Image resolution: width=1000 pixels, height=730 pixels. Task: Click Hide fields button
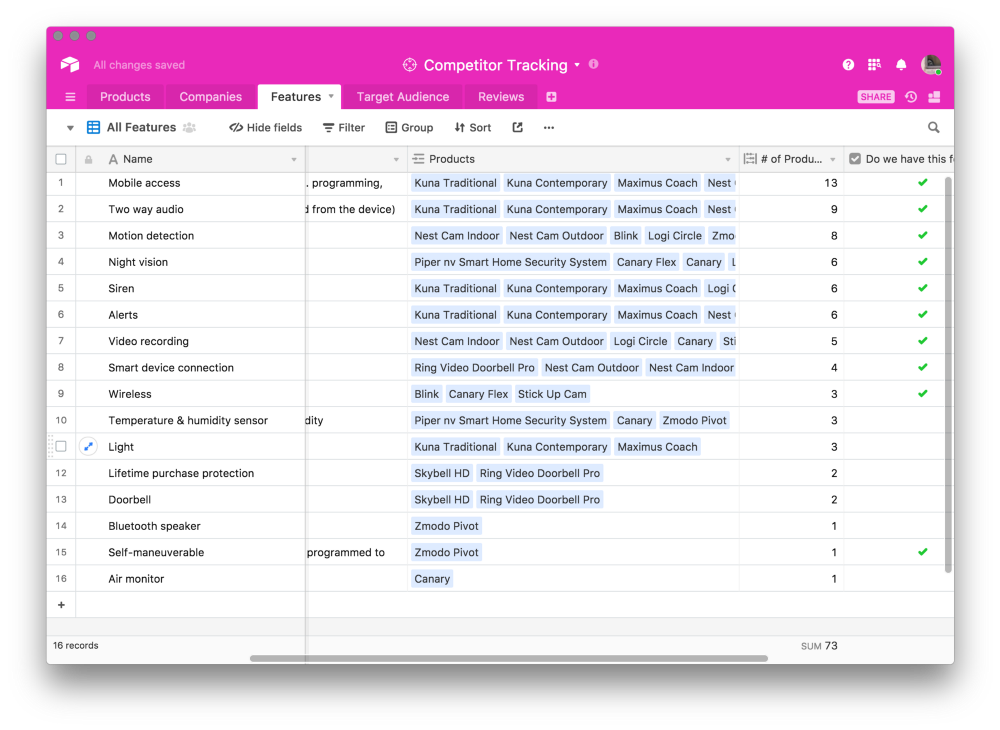[265, 128]
